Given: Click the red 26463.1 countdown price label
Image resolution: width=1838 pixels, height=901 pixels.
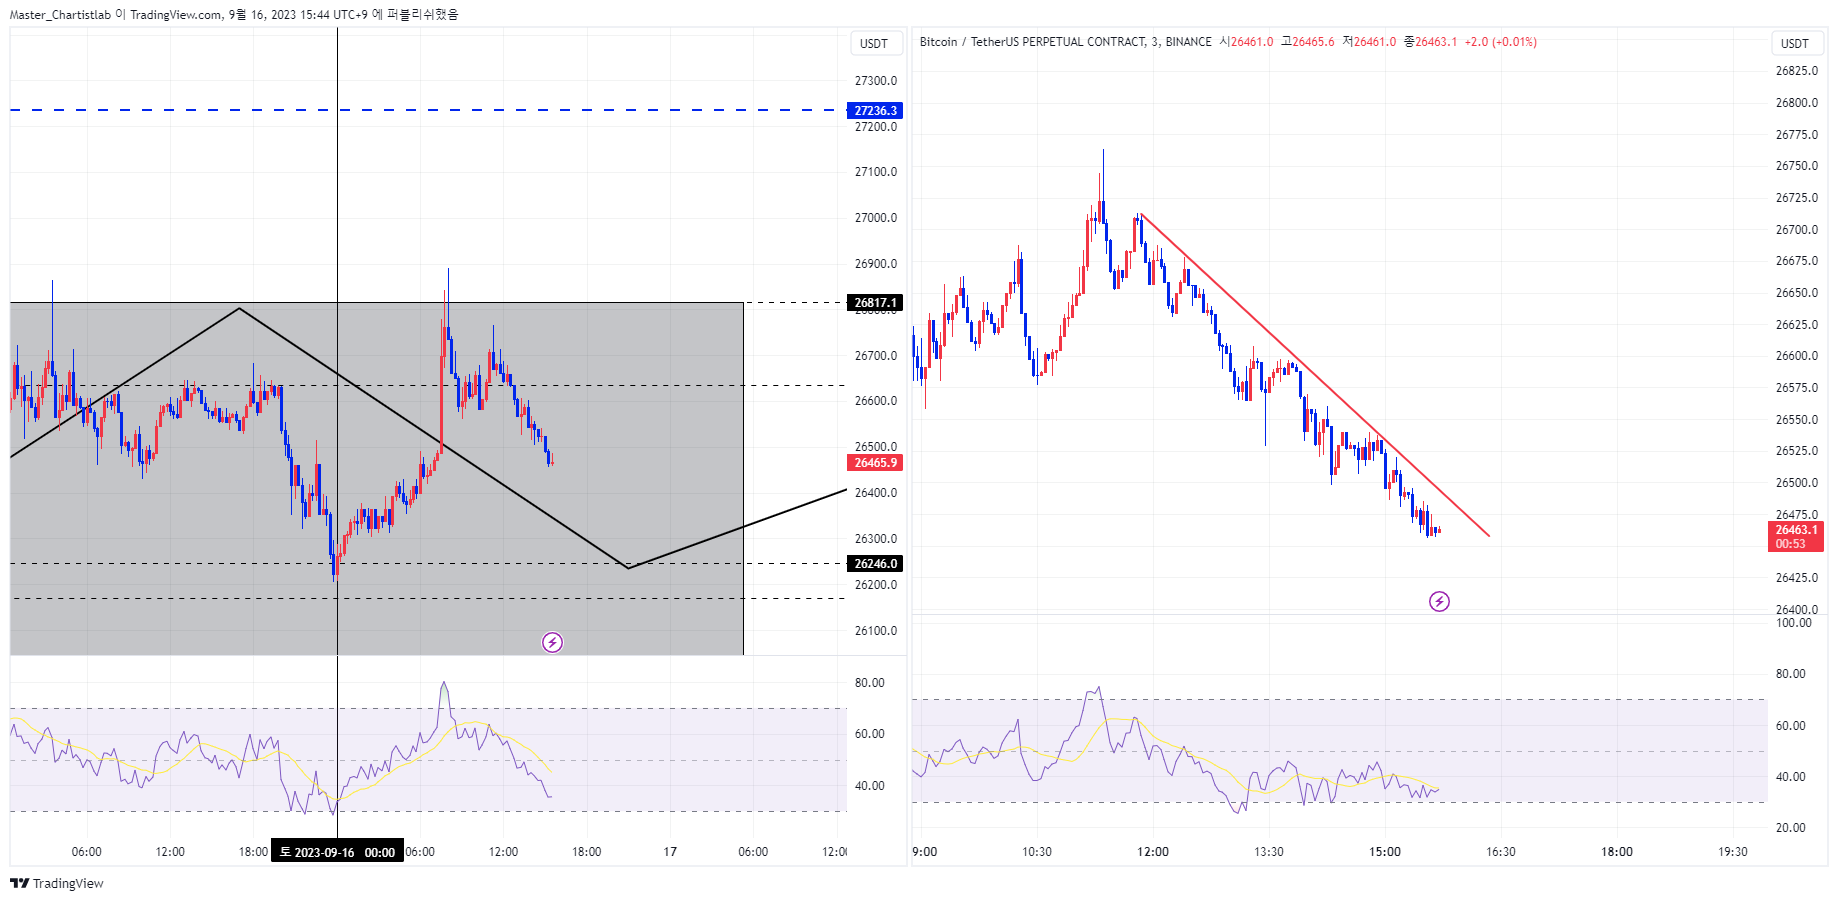Looking at the screenshot, I should (x=1796, y=536).
